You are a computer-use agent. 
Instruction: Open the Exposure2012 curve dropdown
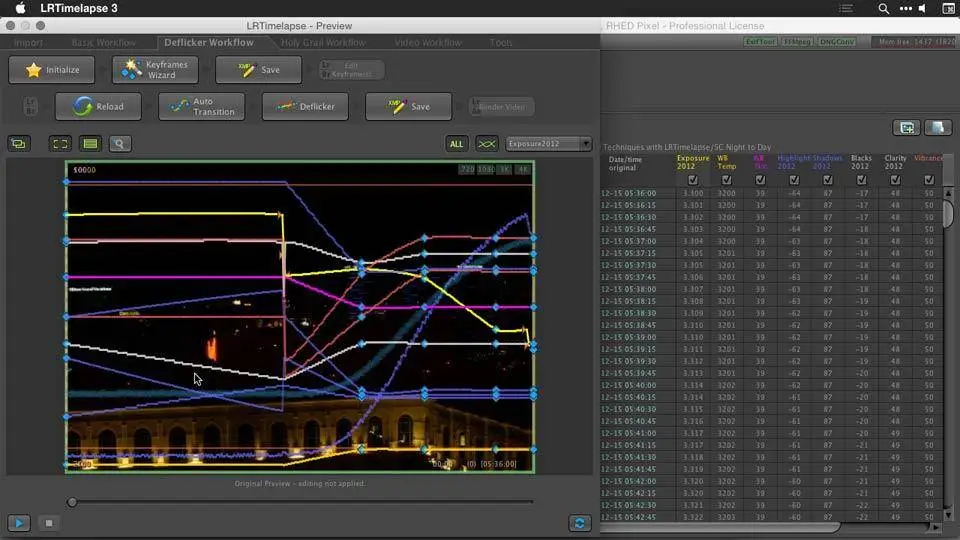(x=548, y=144)
